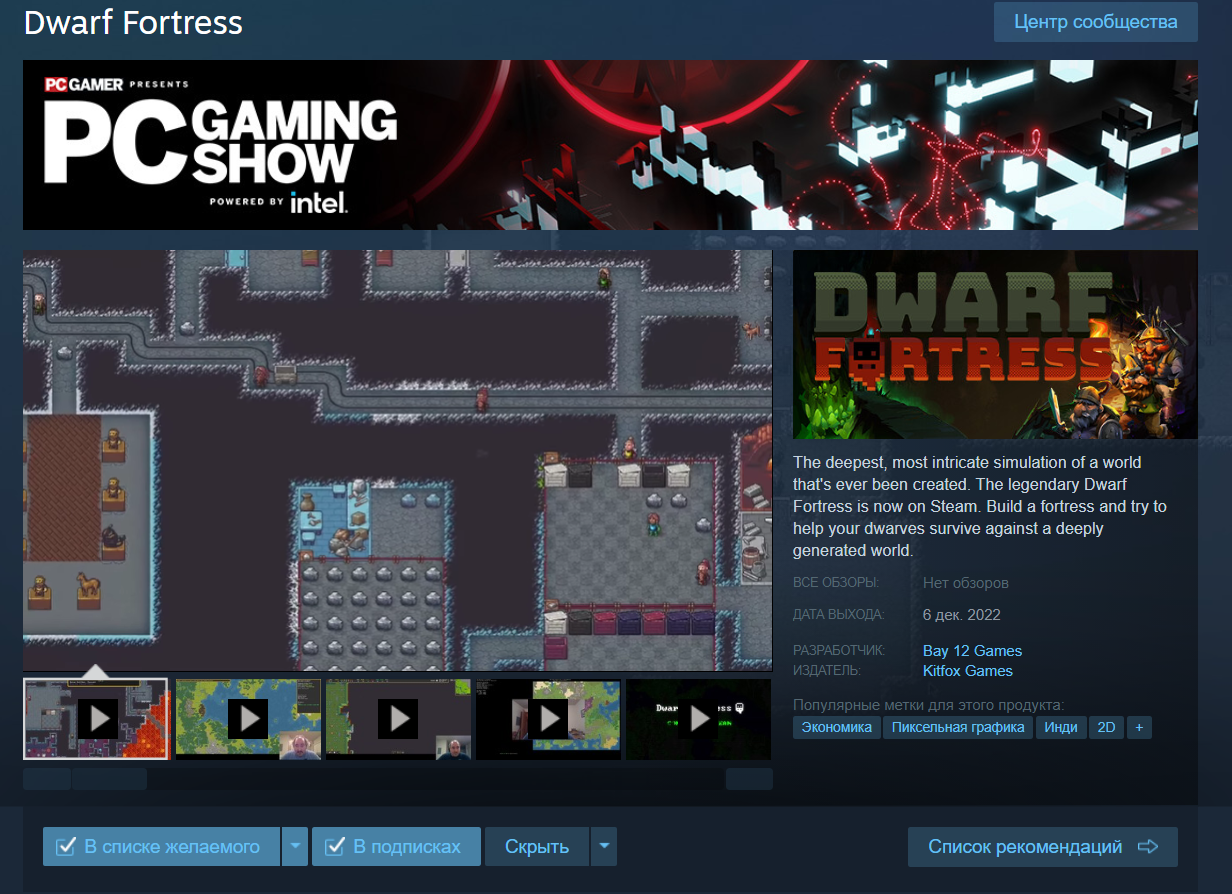1232x894 pixels.
Task: Select the third thumbnail with dark cavern
Action: 398,719
